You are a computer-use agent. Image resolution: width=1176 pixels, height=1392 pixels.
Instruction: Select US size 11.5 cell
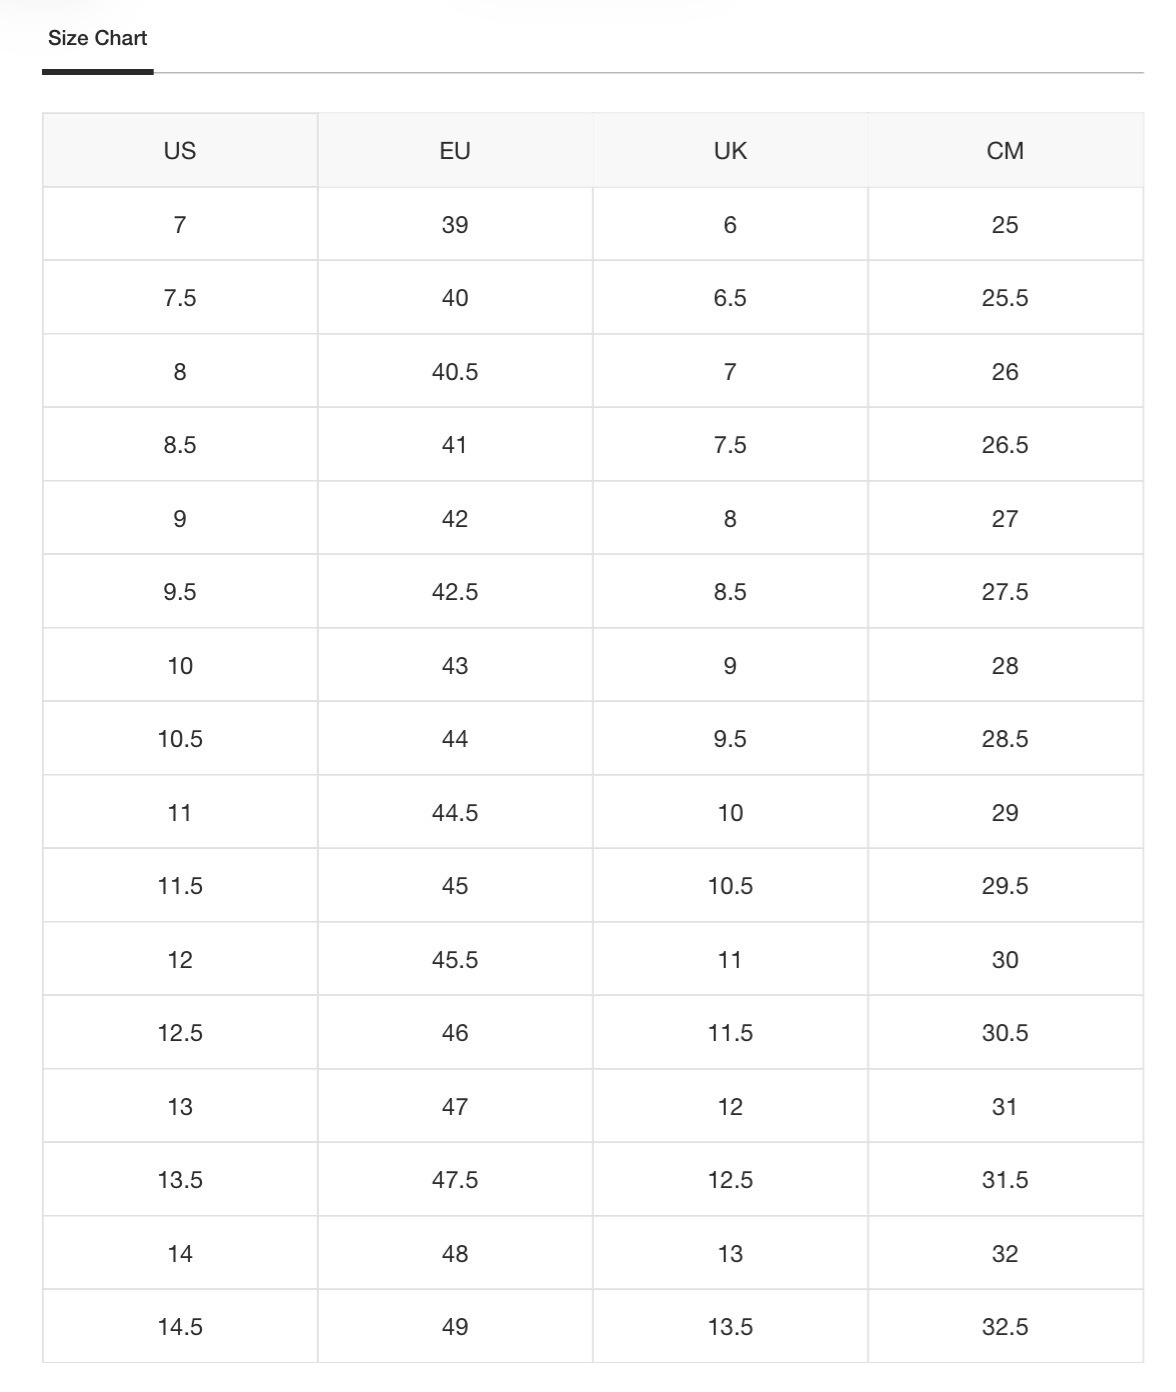coord(180,886)
